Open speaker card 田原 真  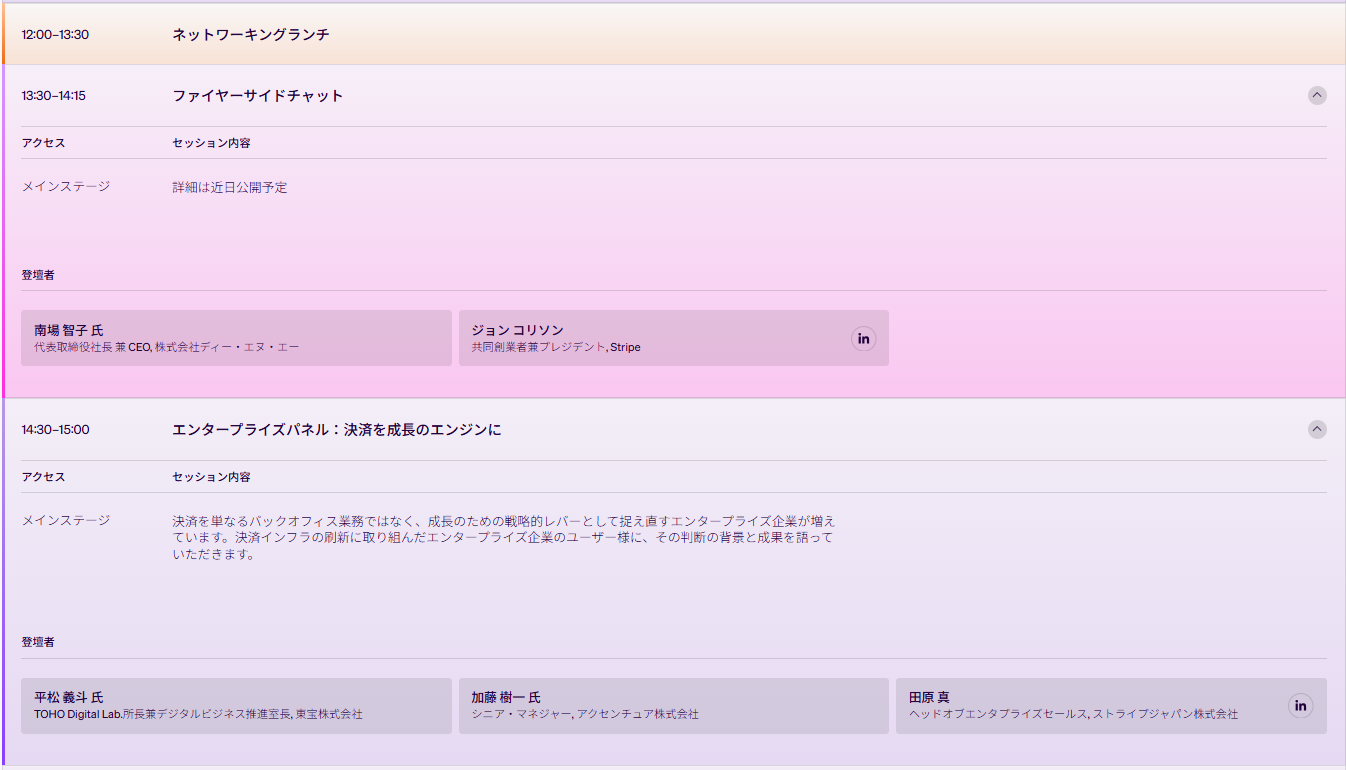[1111, 706]
